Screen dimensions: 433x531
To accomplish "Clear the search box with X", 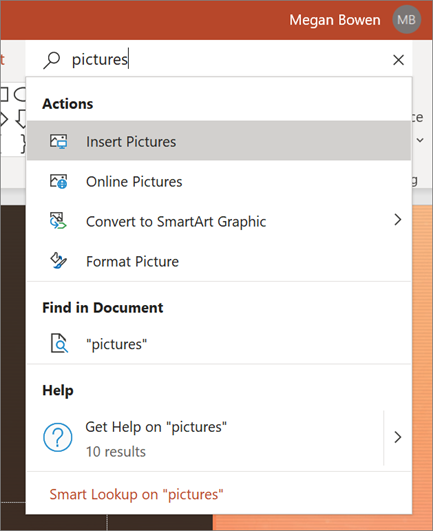I will click(398, 60).
